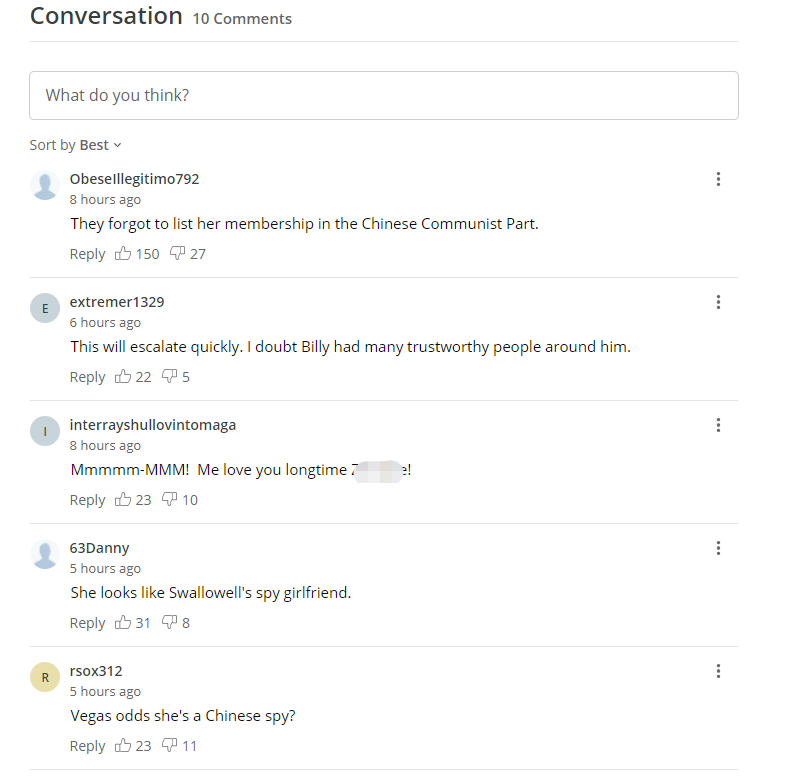Viewport: 785px width, 779px height.
Task: Click the 'What do you think?' comment box
Action: coord(383,96)
